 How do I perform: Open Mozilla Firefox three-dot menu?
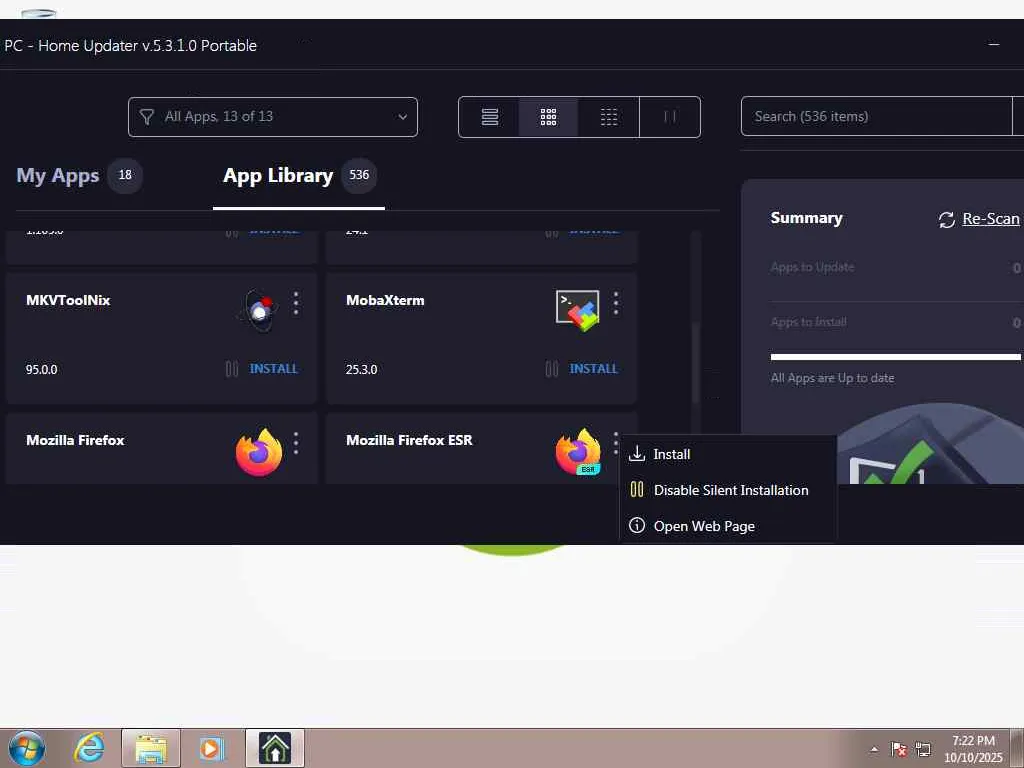point(296,443)
